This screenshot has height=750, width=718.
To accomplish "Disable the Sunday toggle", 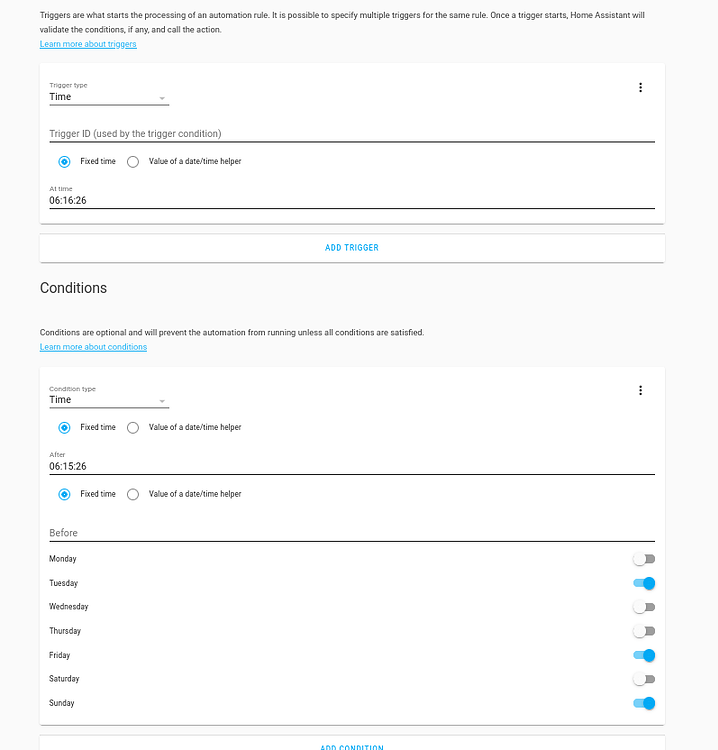I will pos(644,703).
